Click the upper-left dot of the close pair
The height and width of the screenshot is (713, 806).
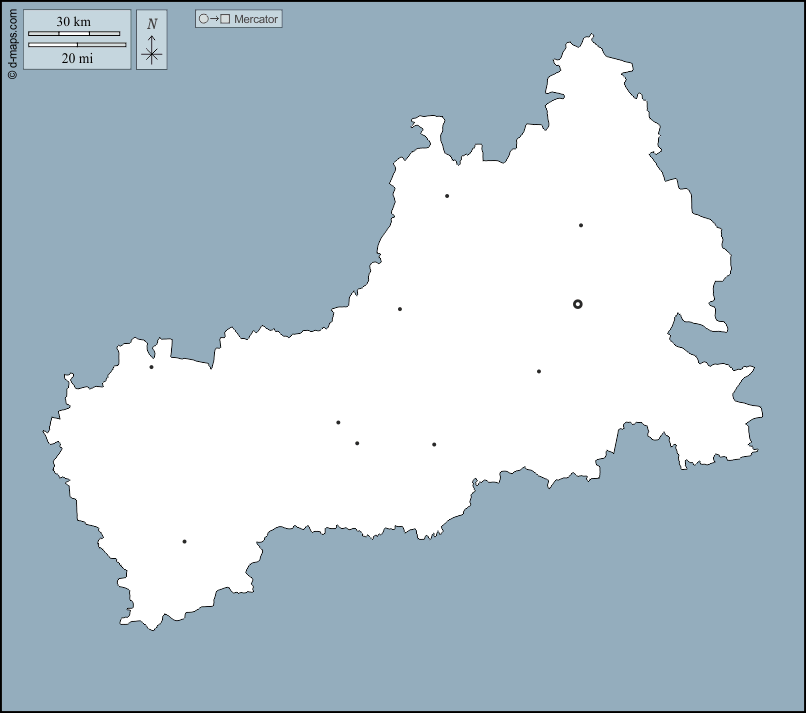coord(338,422)
